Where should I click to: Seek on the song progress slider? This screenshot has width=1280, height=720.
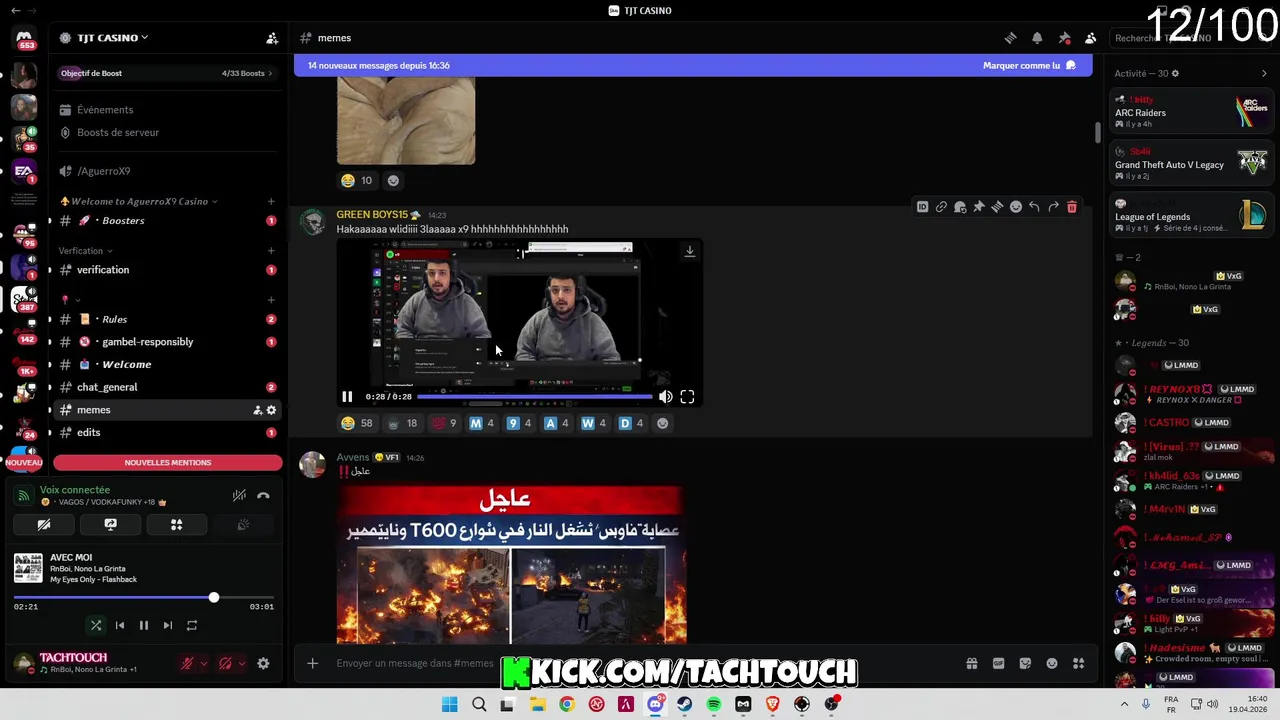(x=144, y=598)
